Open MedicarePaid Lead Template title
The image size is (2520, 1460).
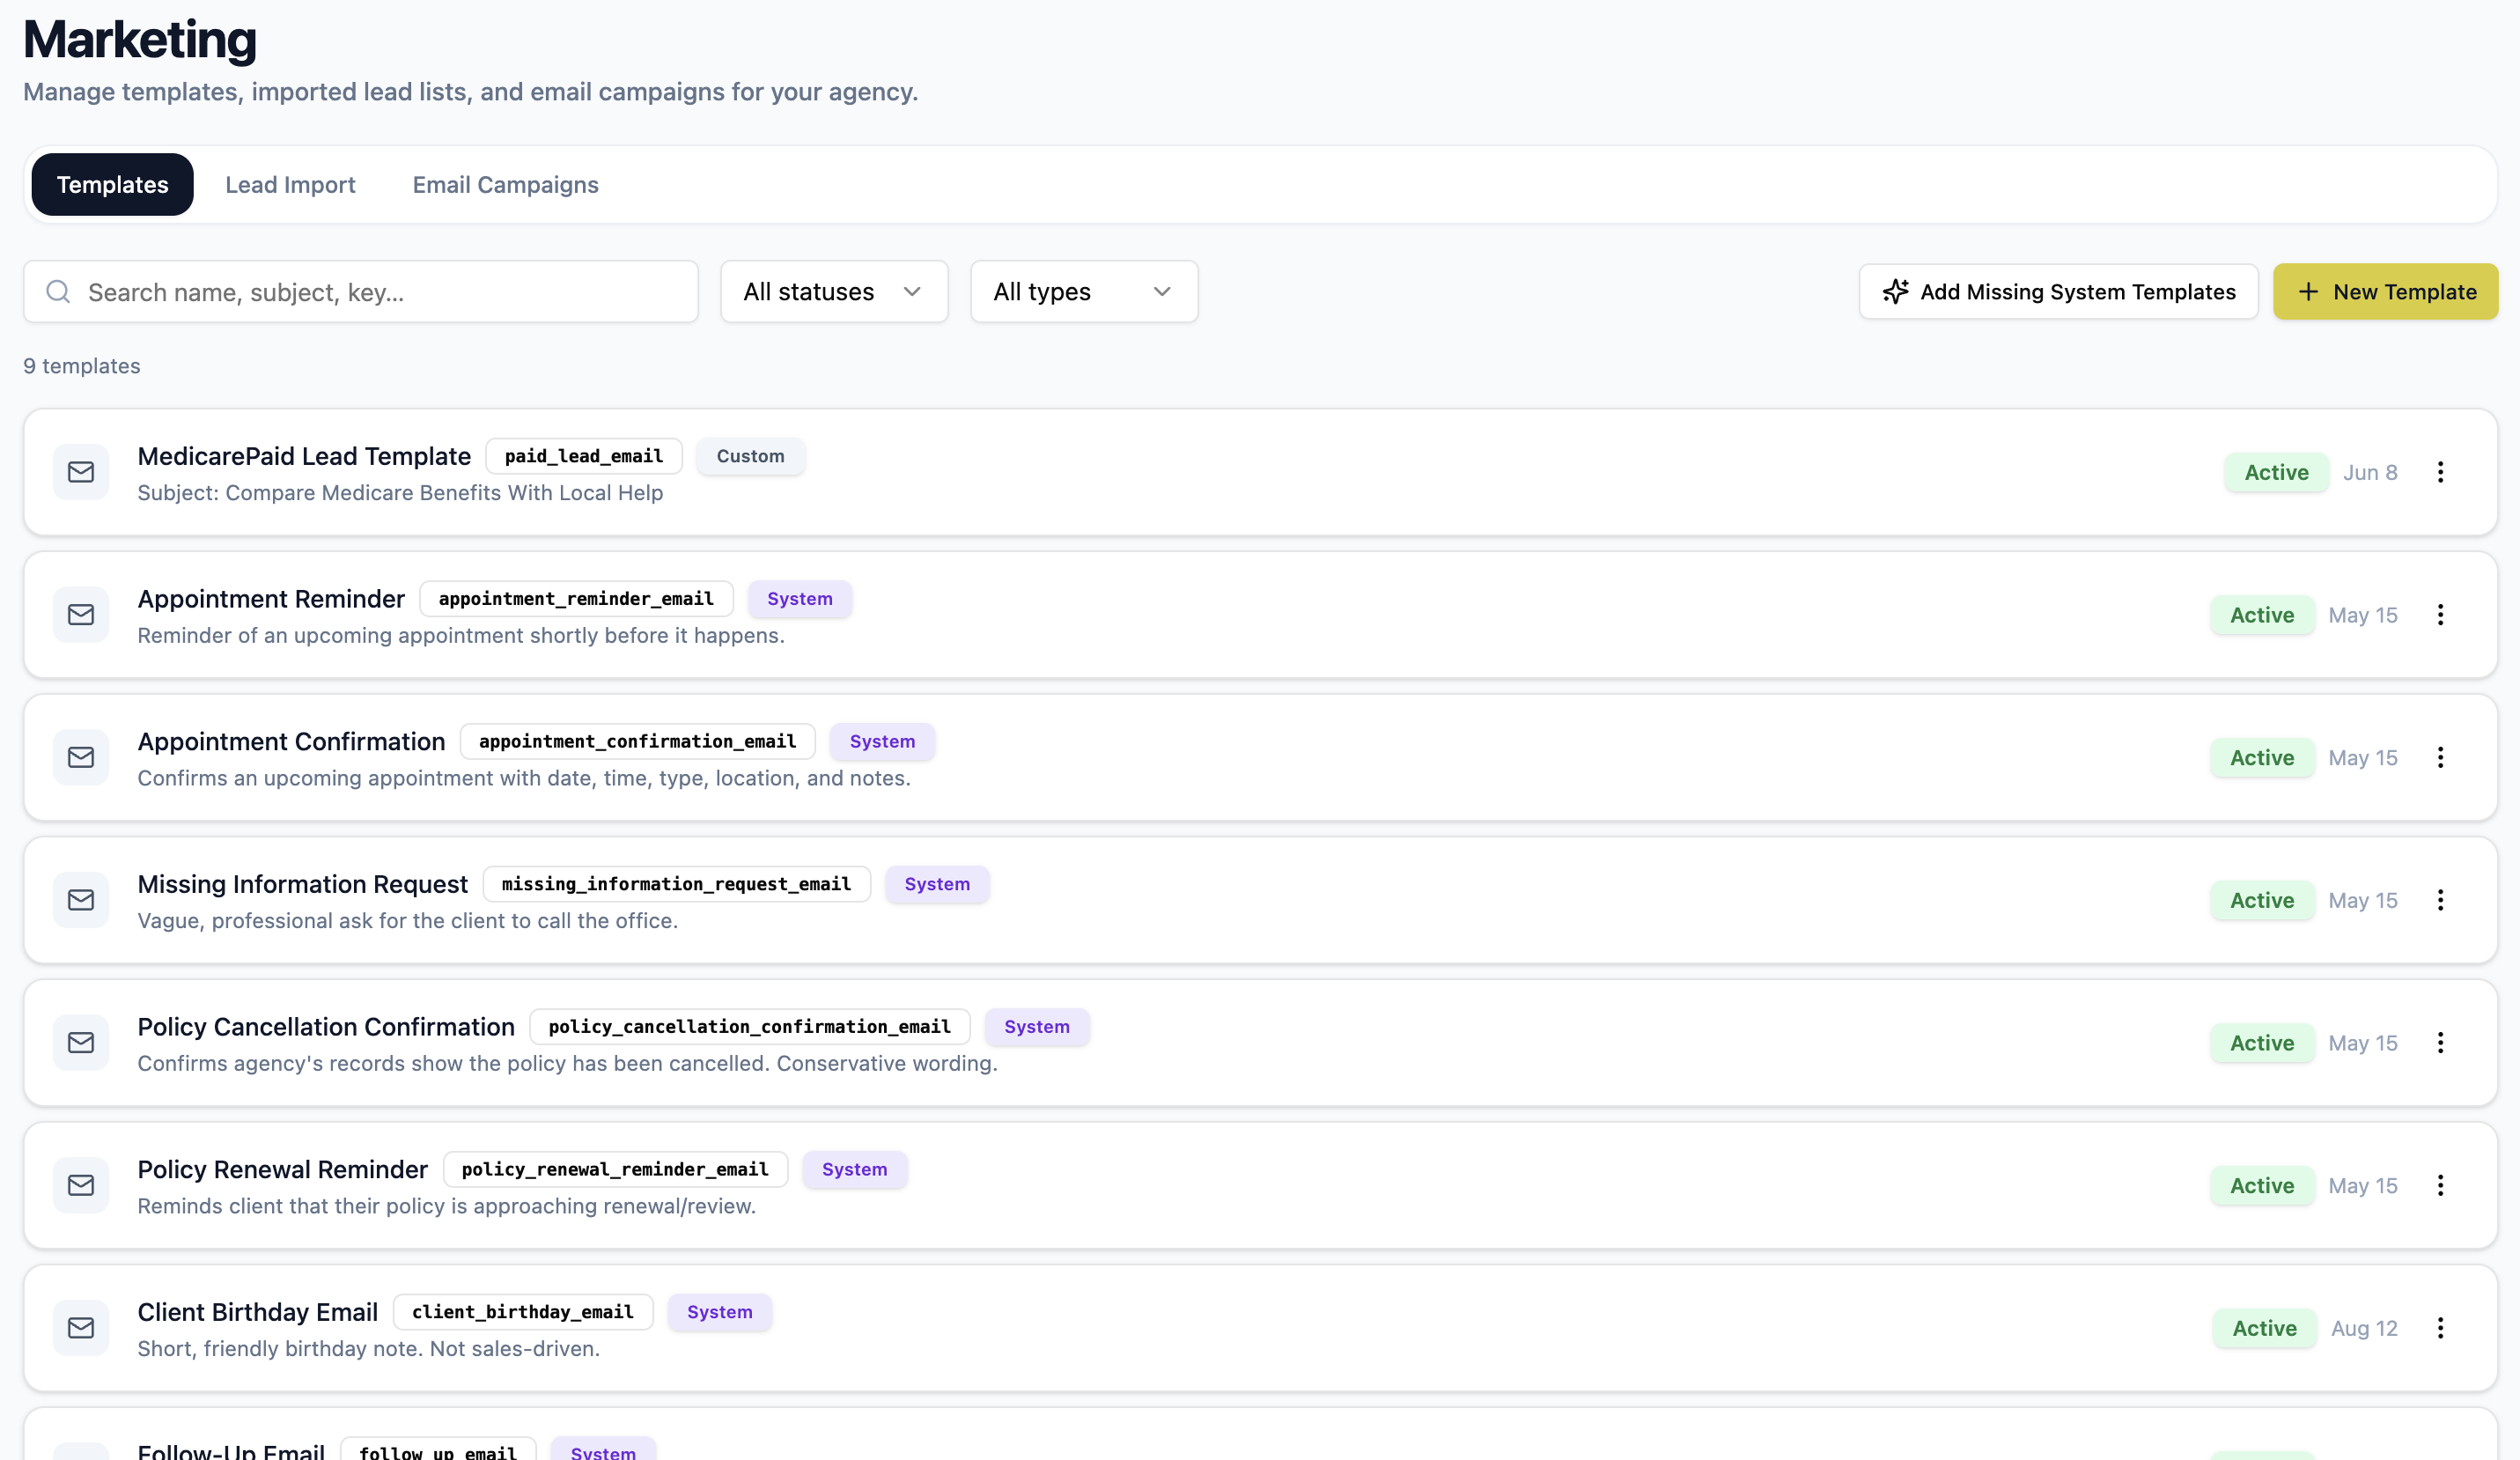pyautogui.click(x=304, y=456)
